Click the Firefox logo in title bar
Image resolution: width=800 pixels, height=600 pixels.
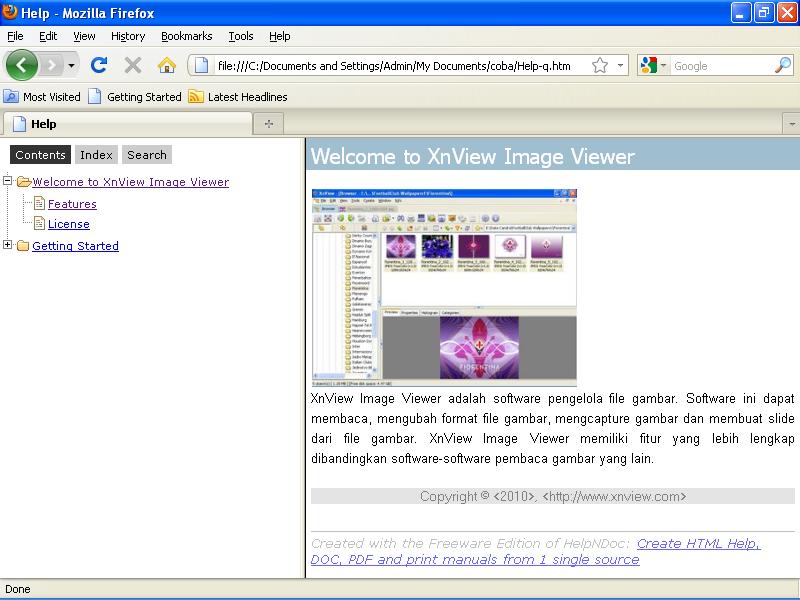pyautogui.click(x=9, y=11)
